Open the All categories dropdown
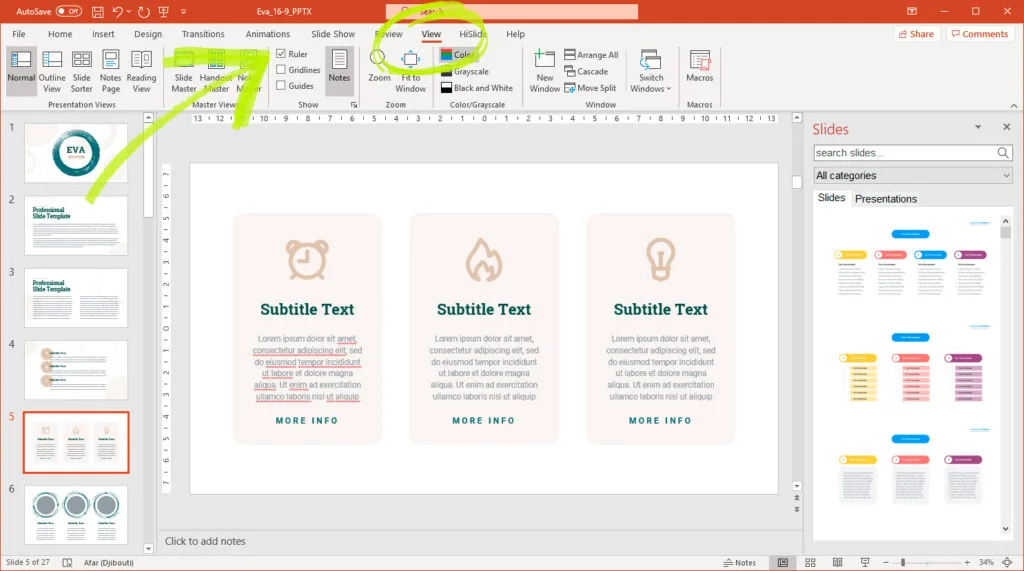 912,175
